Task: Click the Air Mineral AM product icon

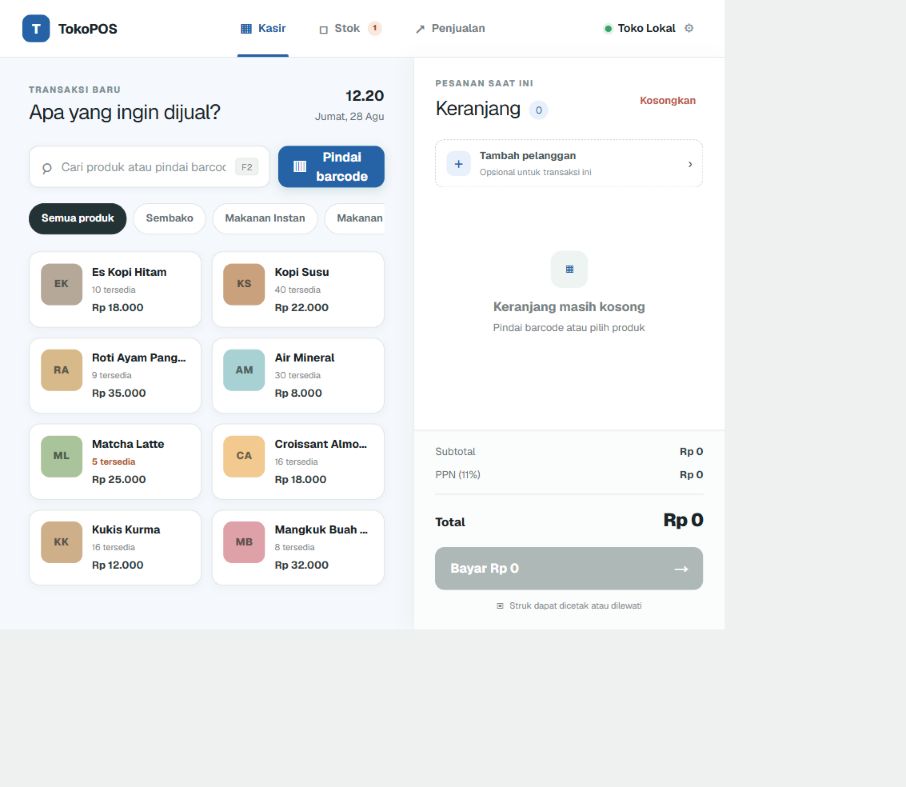Action: point(244,370)
